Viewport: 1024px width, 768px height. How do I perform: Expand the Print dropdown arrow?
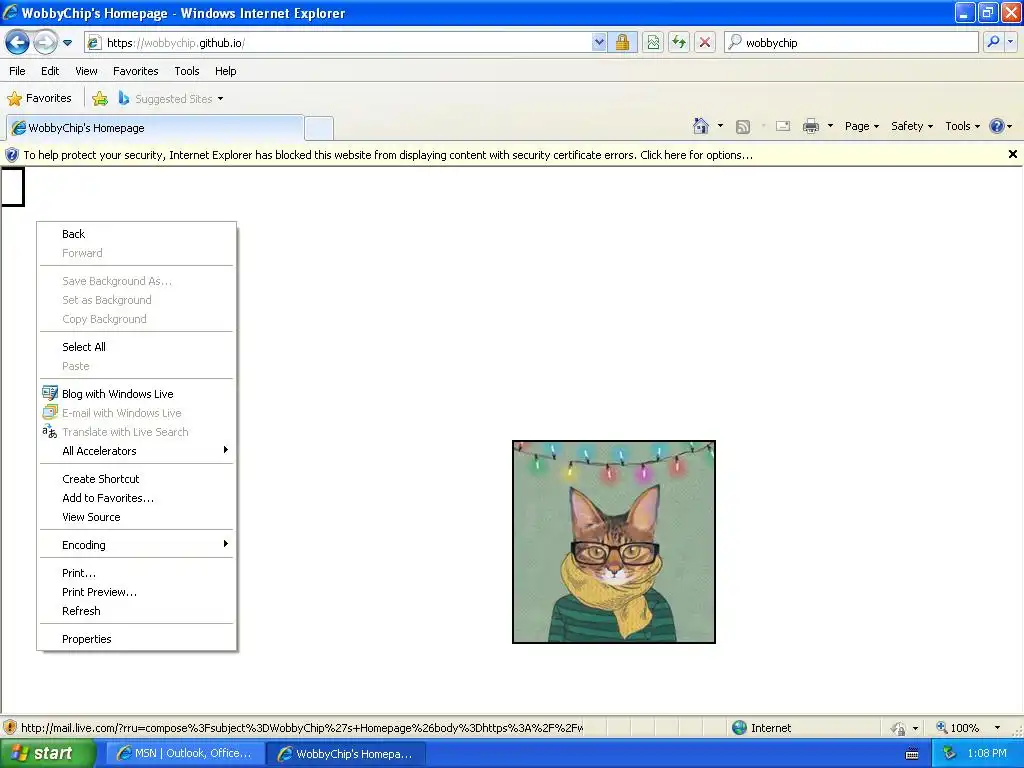coord(830,126)
